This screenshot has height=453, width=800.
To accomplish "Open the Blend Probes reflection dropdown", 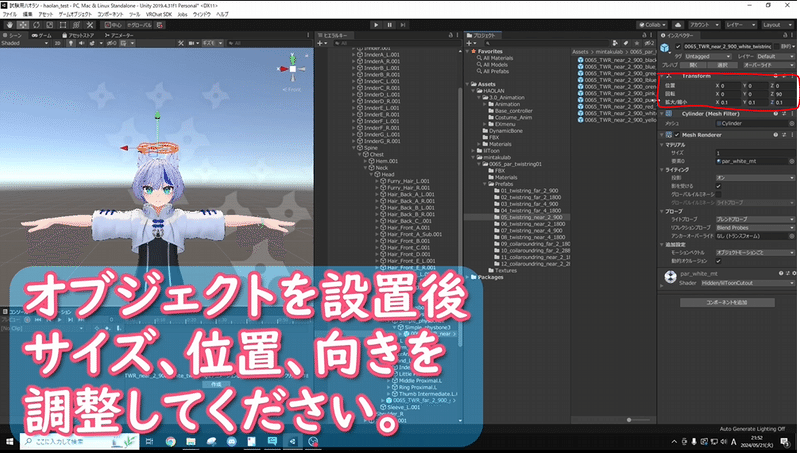I will tap(755, 228).
